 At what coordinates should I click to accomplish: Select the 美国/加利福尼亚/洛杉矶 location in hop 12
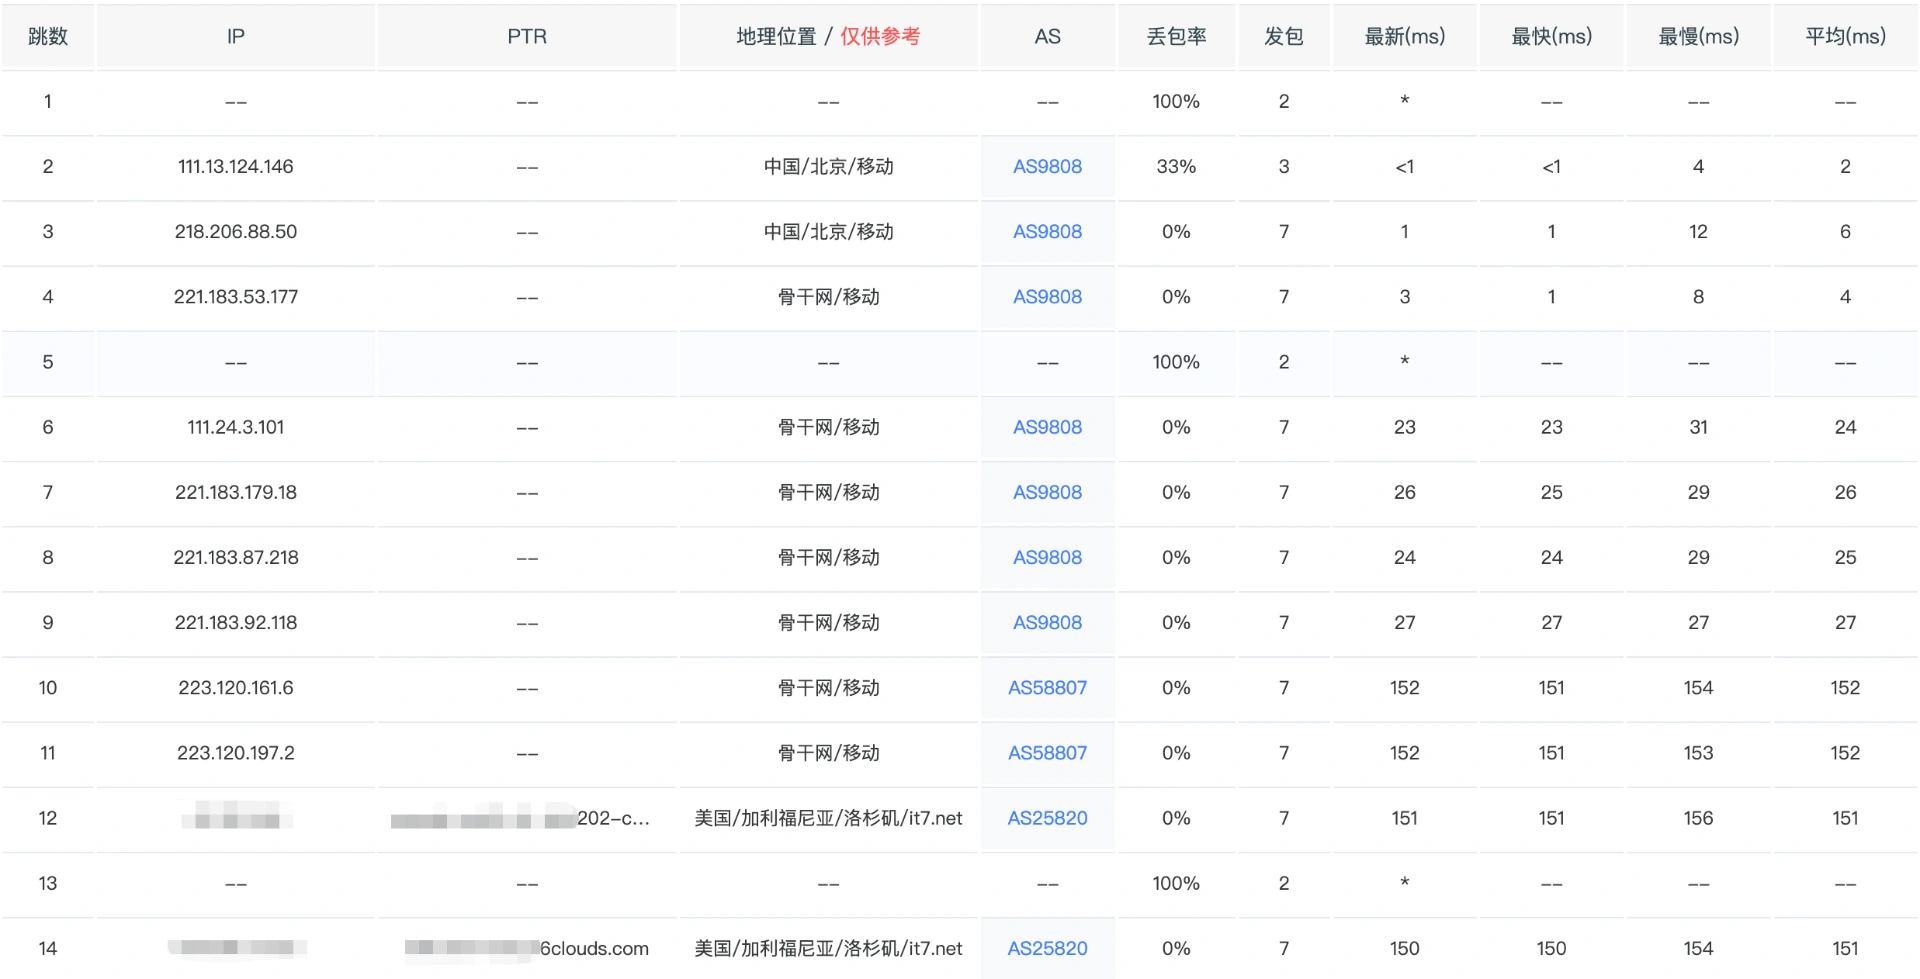(x=828, y=818)
